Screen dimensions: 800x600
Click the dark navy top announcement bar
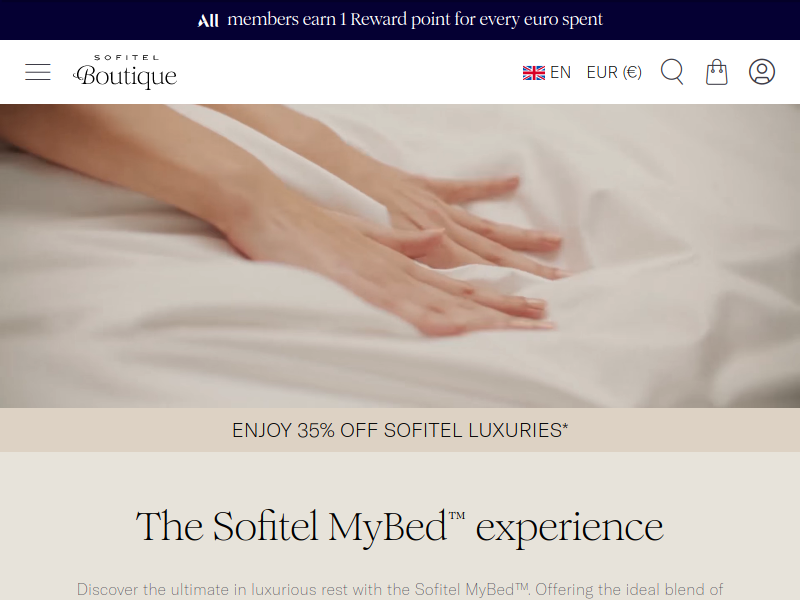click(400, 20)
